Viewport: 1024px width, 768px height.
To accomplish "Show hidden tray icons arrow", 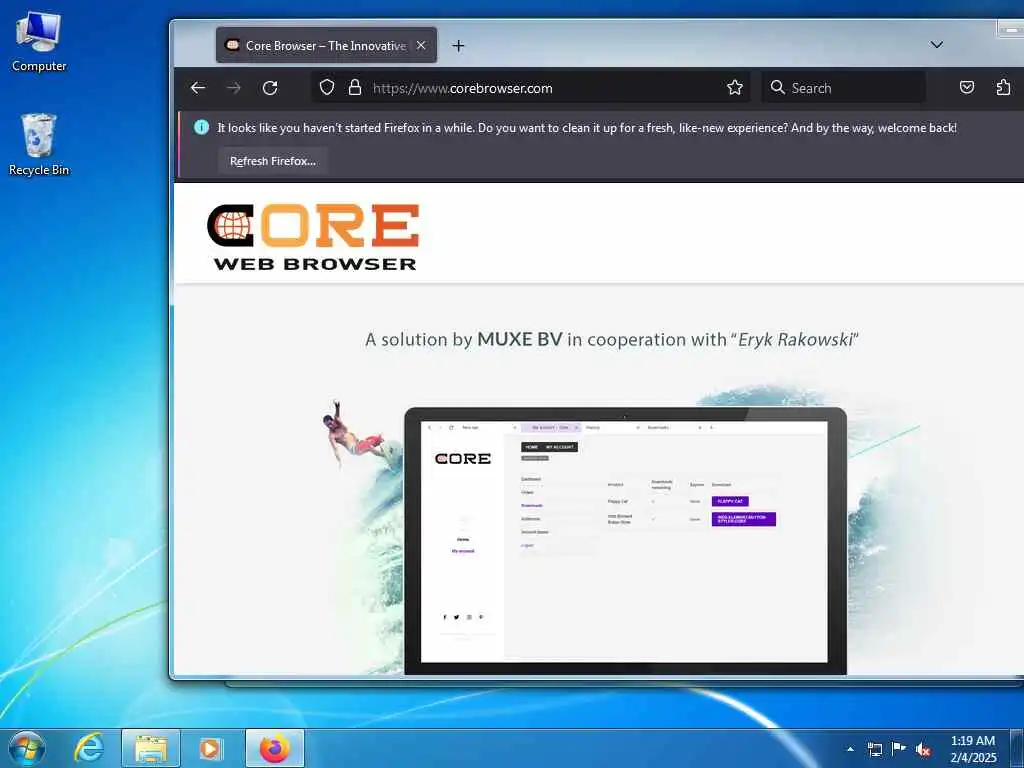I will pos(850,749).
